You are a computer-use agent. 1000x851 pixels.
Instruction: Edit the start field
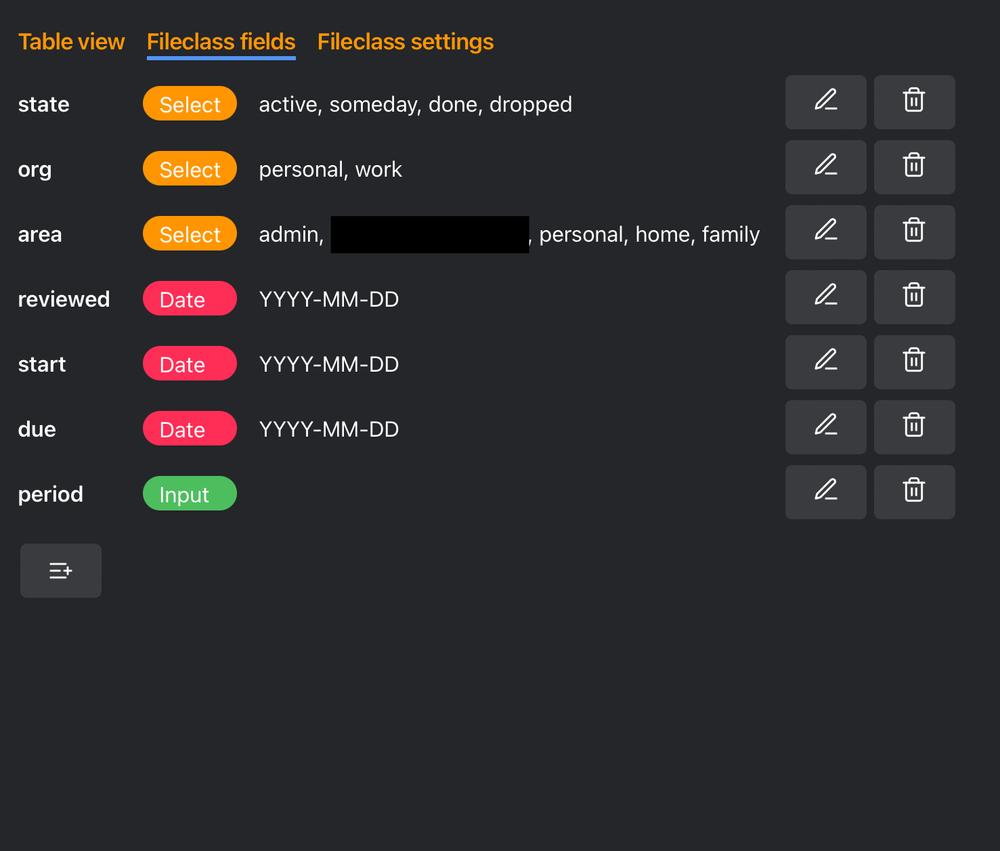[825, 362]
